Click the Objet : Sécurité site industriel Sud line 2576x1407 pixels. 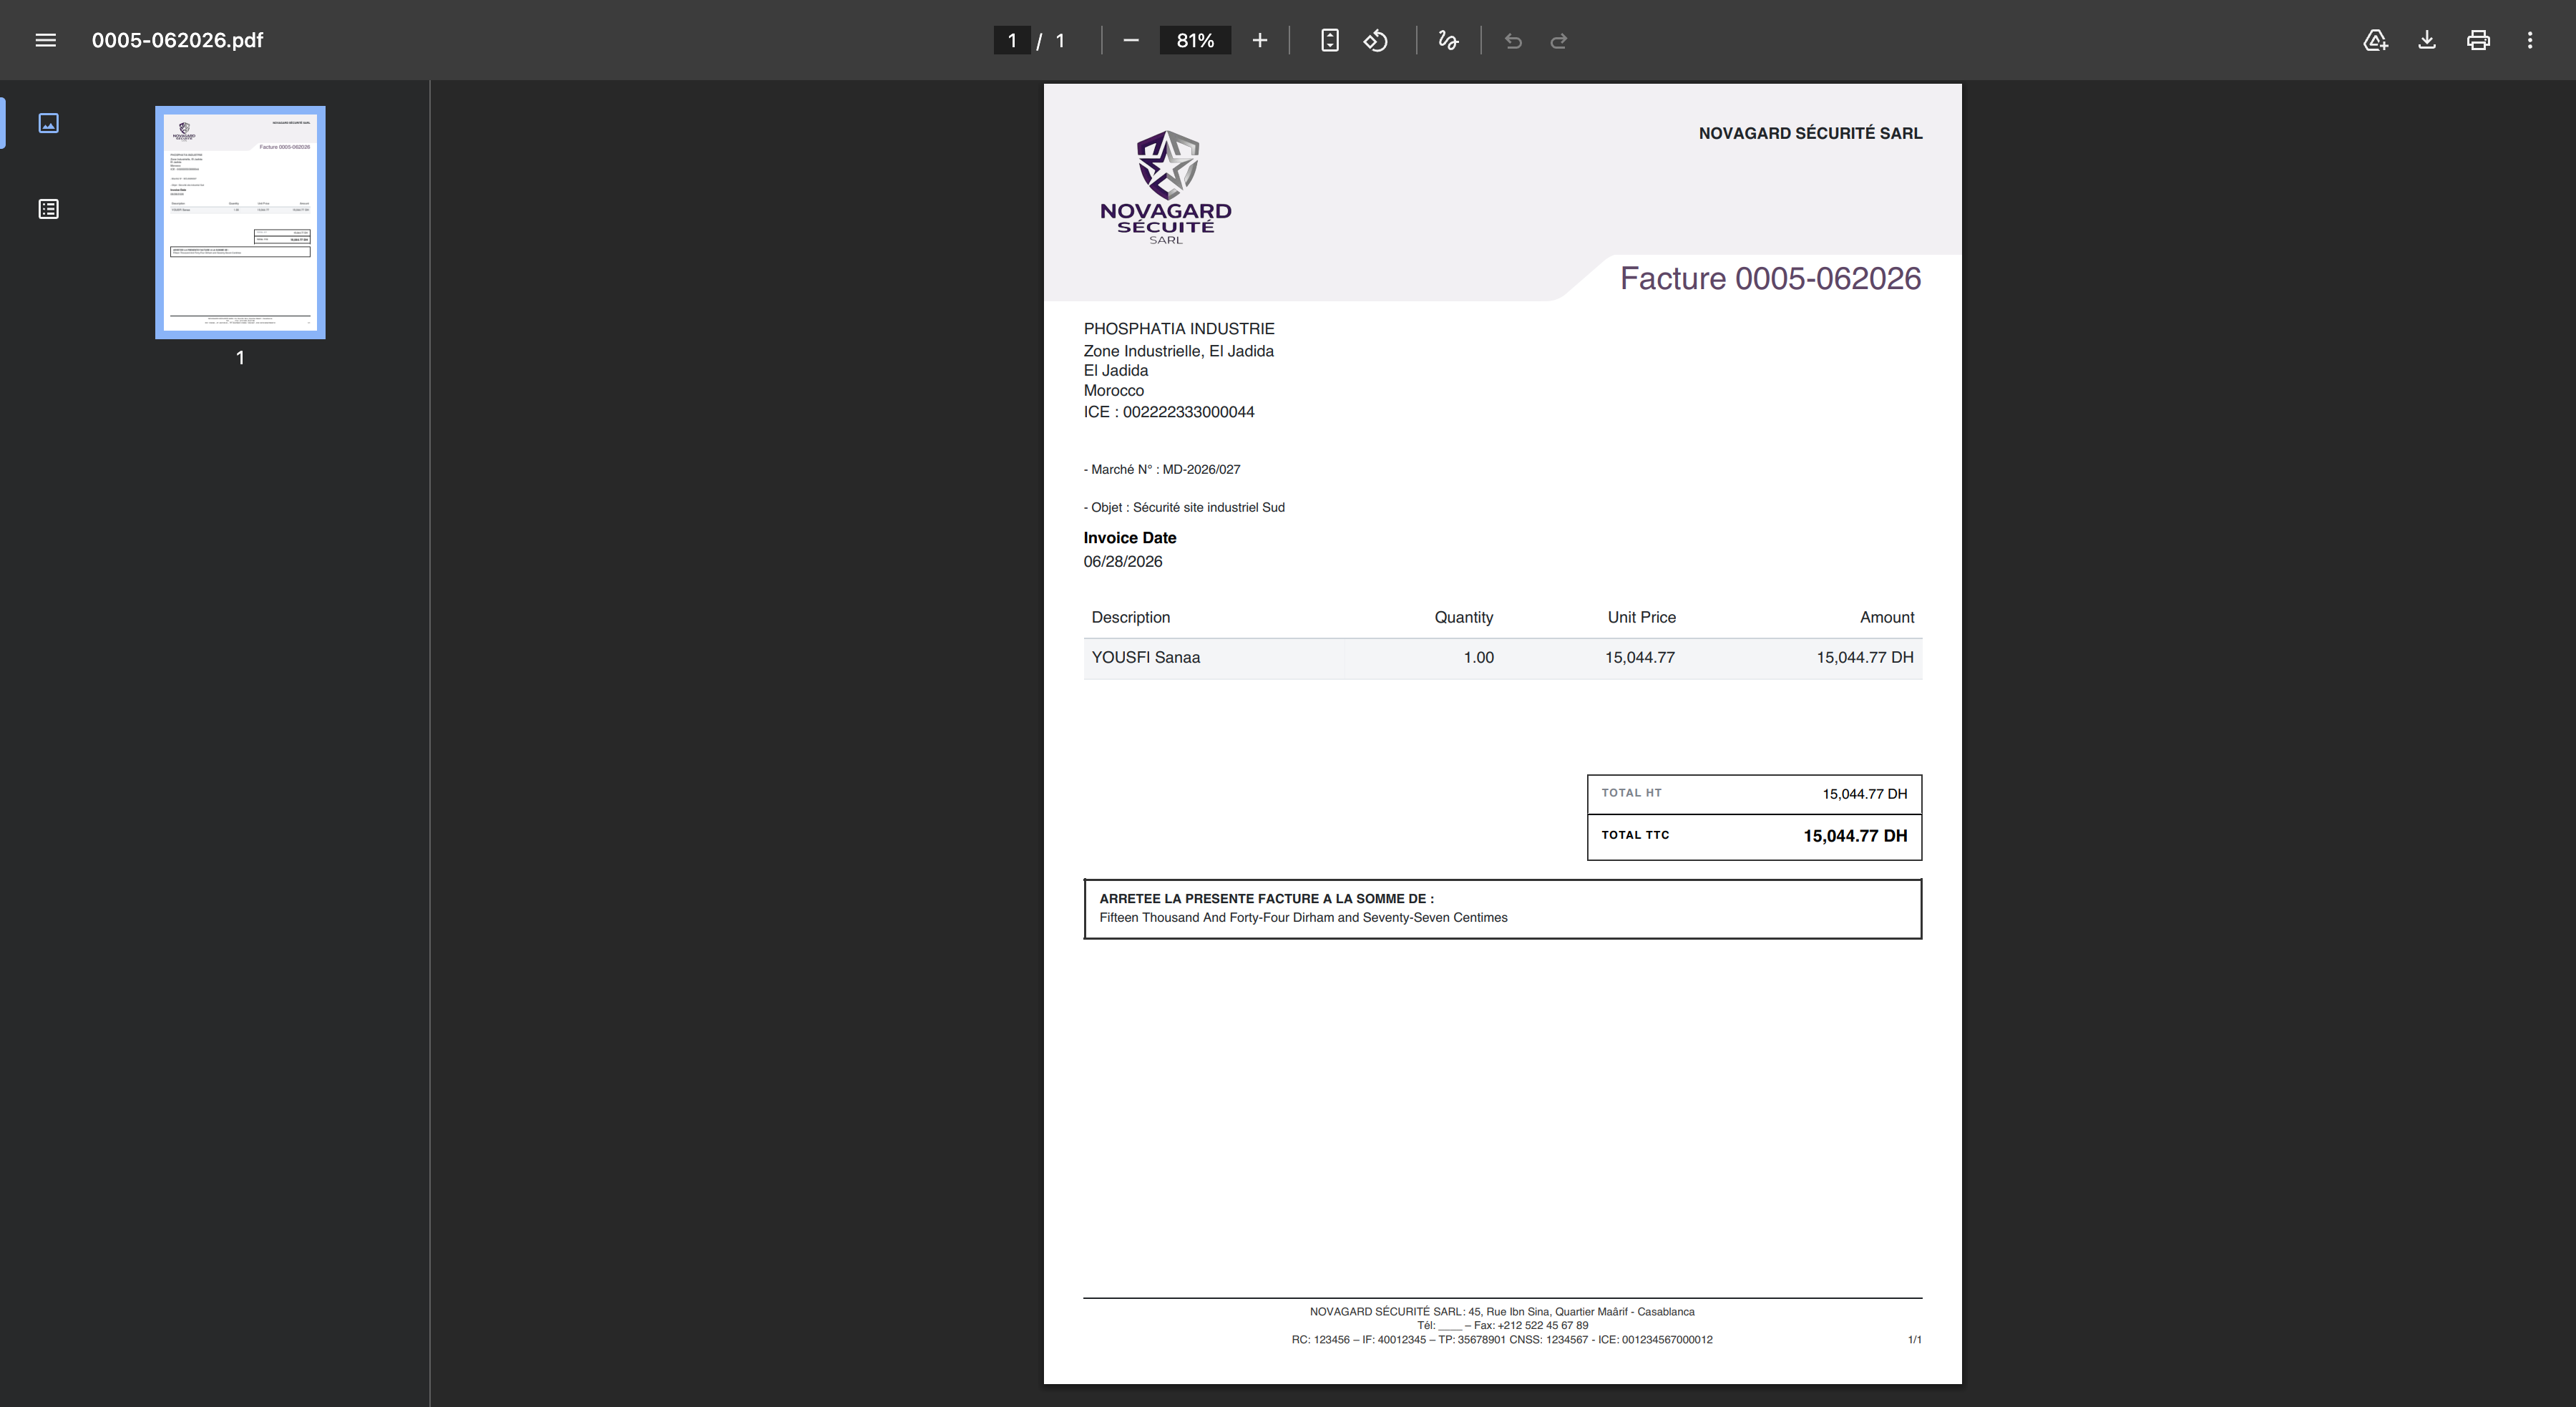pos(1184,507)
